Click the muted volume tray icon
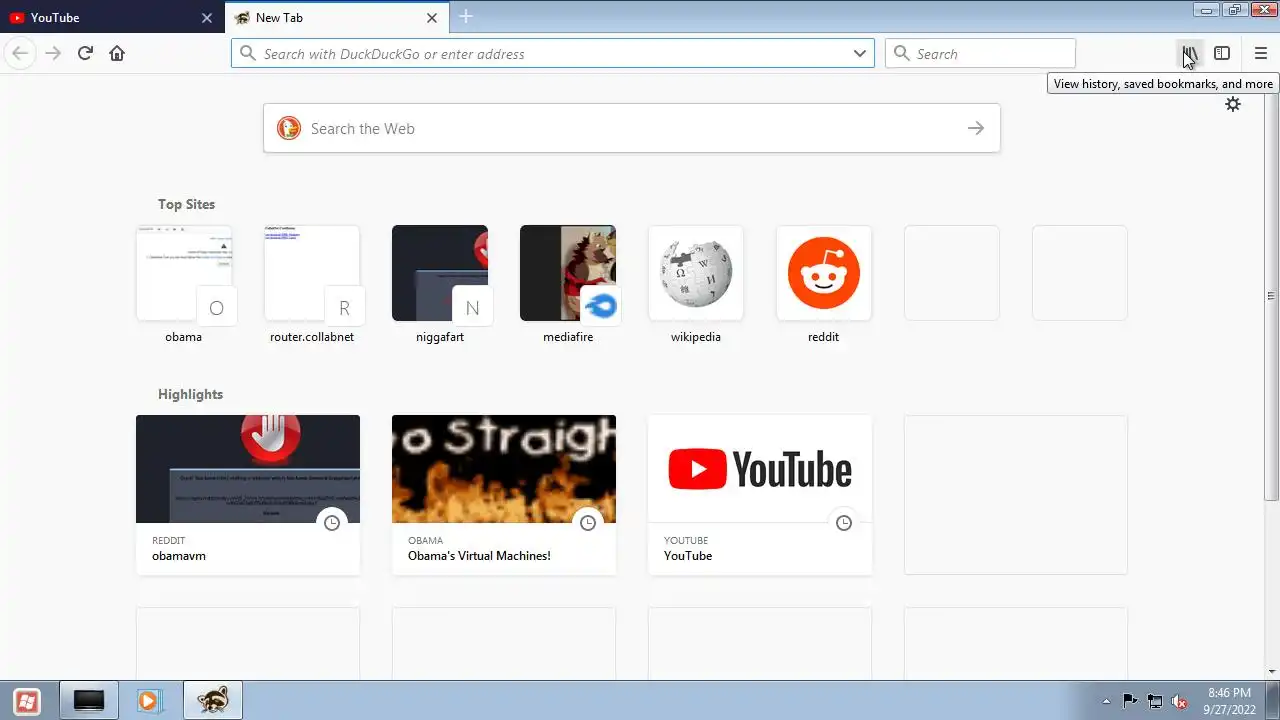Screen dimensions: 1280x720 point(1179,701)
